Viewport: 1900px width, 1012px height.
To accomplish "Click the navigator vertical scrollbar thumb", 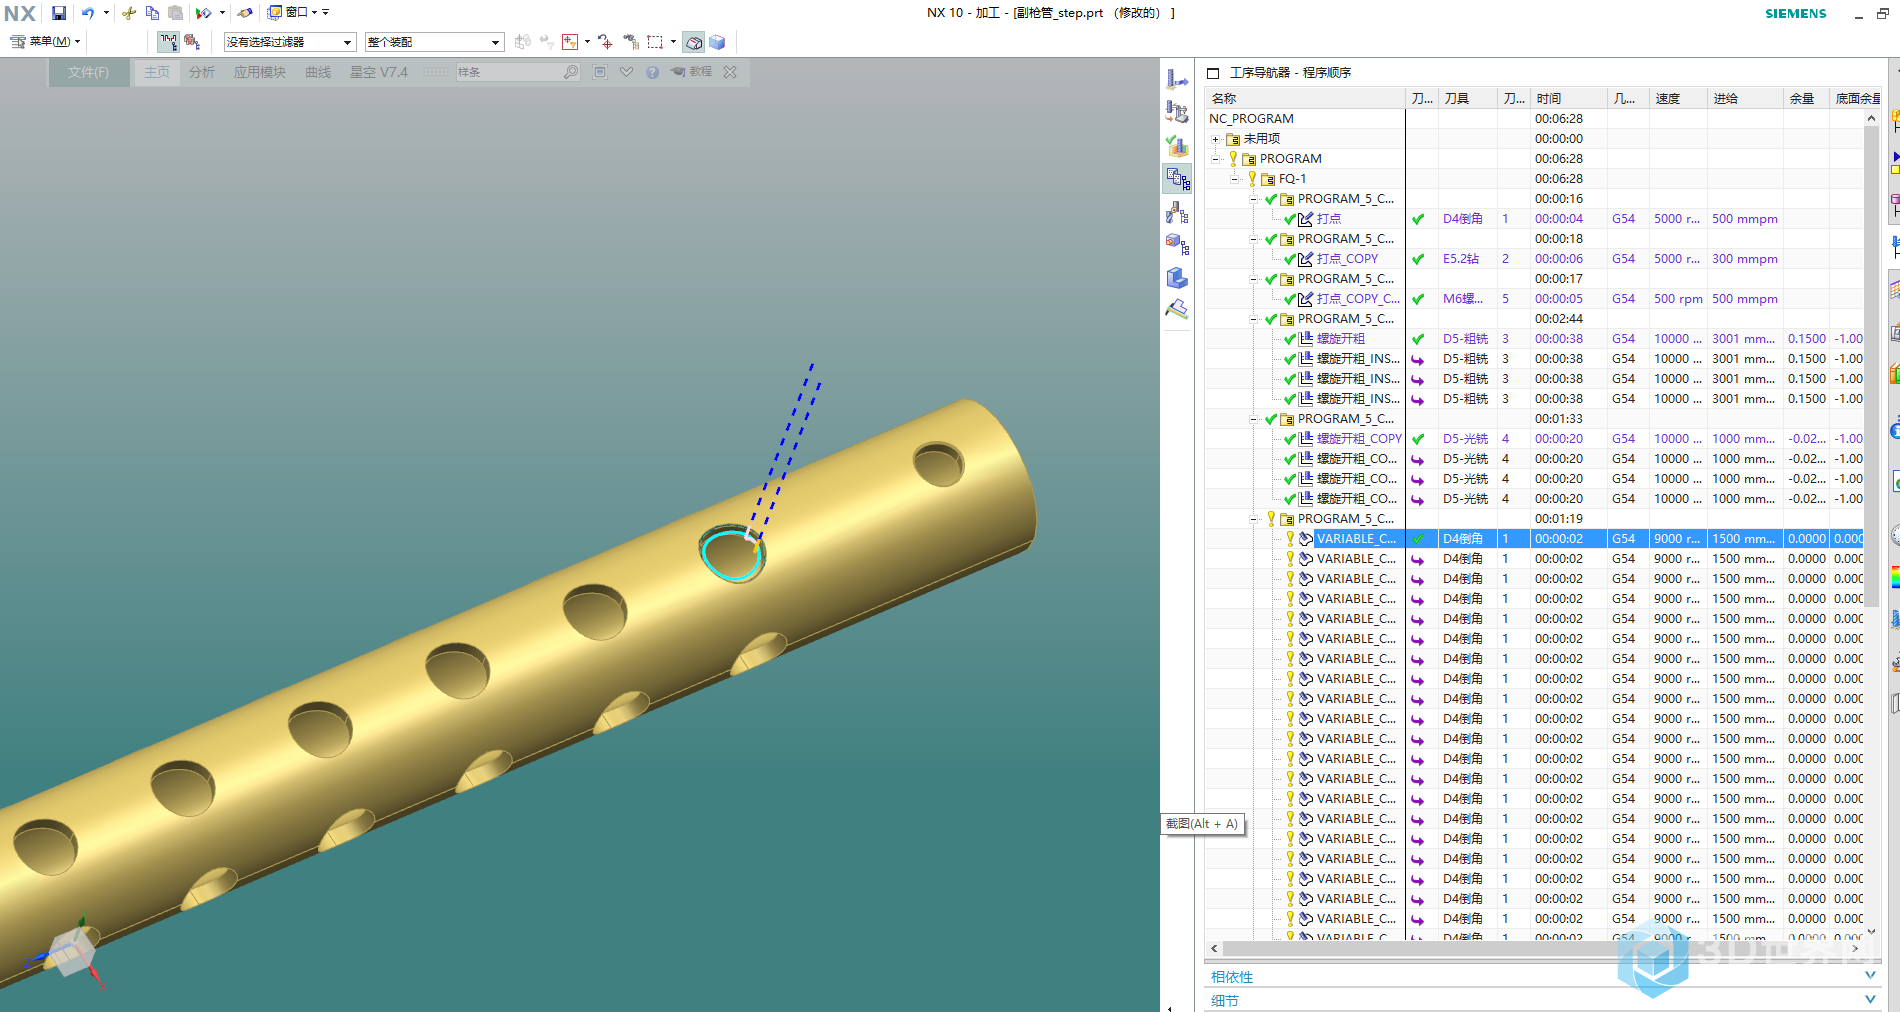I will pyautogui.click(x=1871, y=365).
